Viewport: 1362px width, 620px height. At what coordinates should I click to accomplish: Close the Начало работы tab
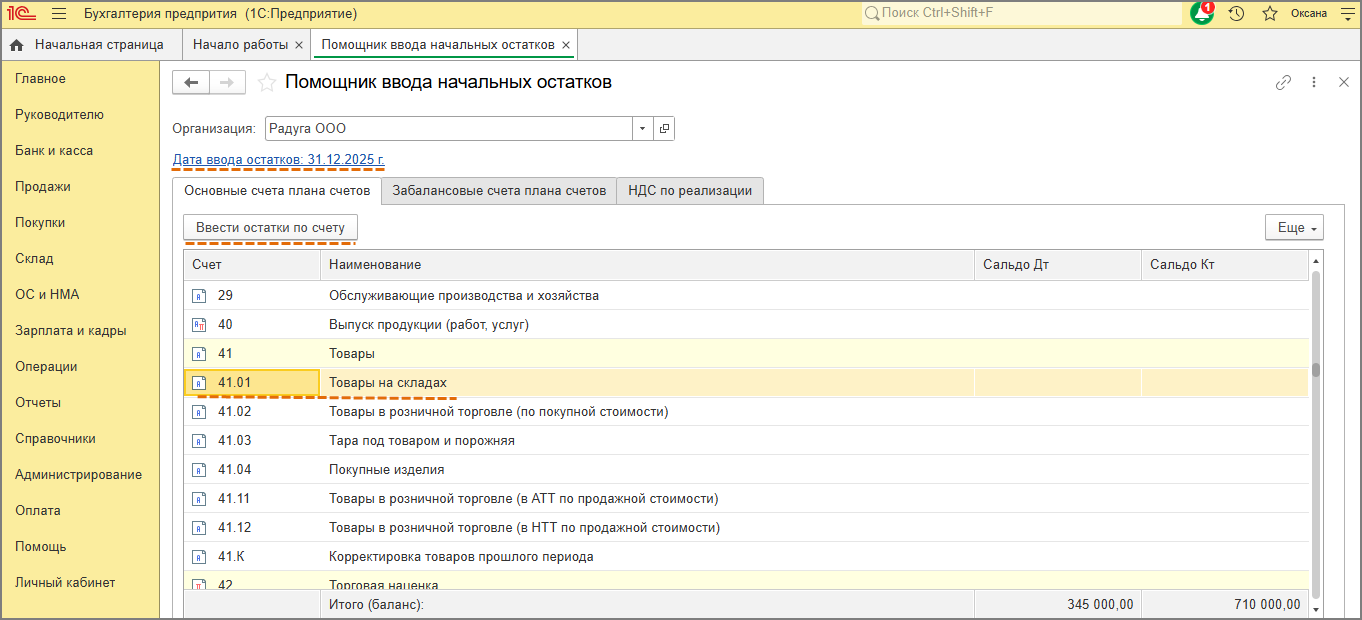click(x=299, y=45)
